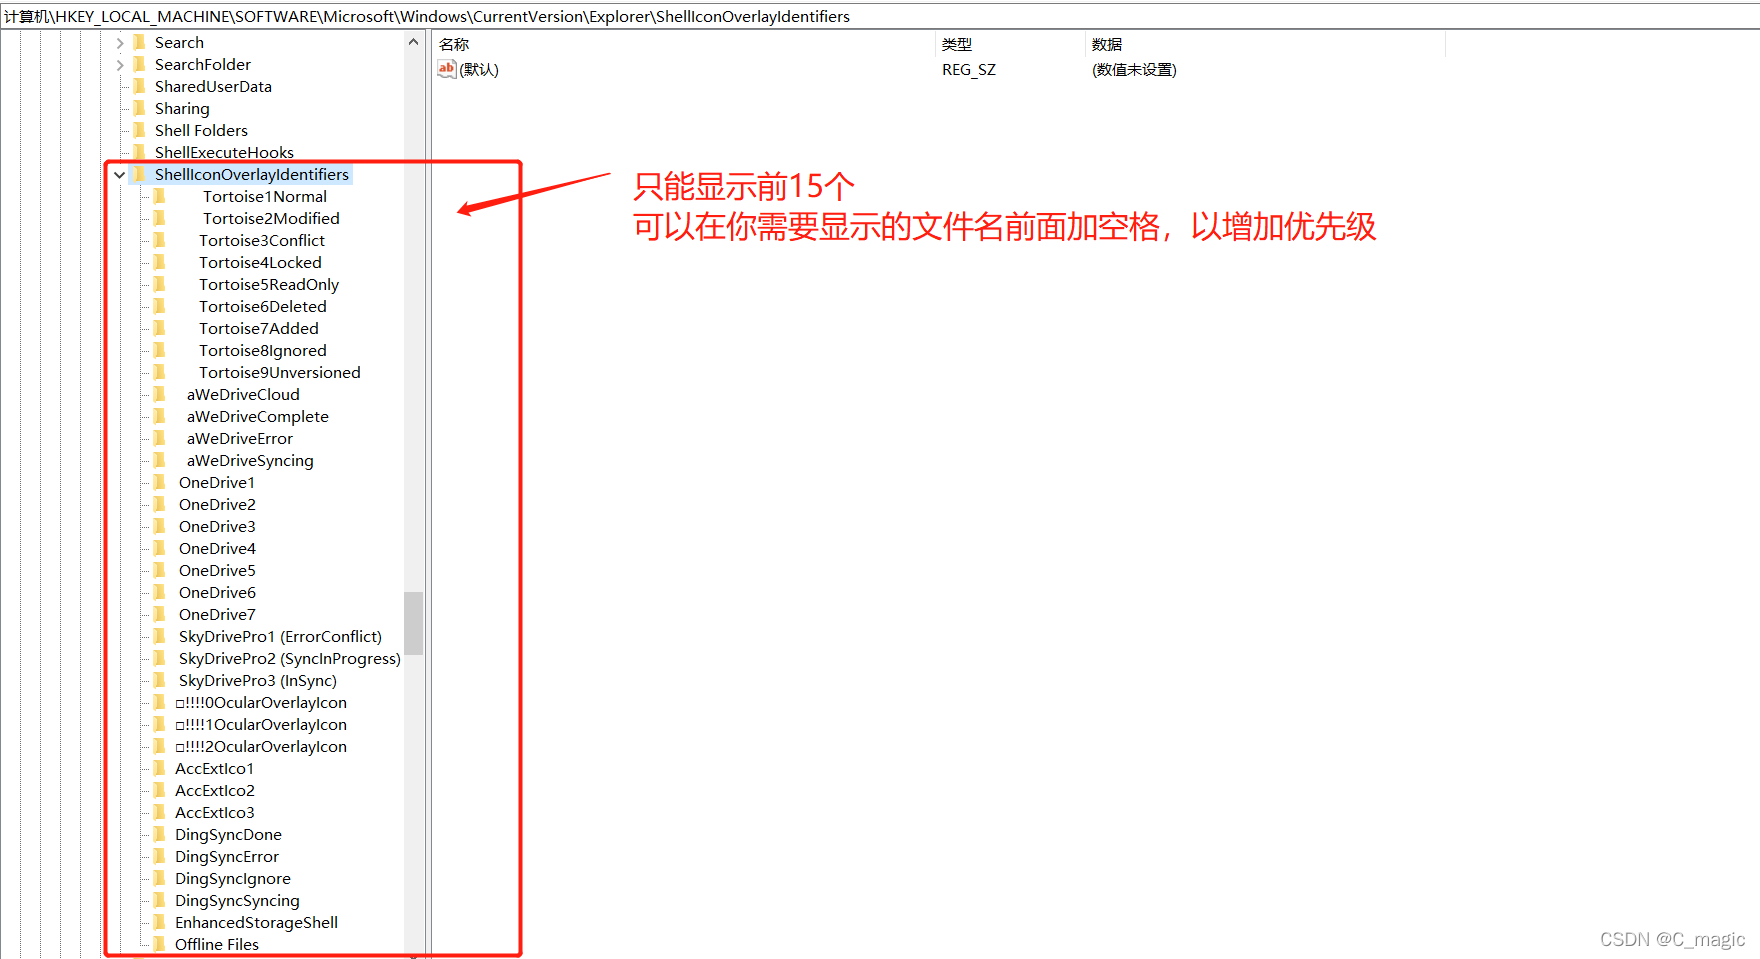Screen dimensions: 1760x959
Task: Select the Shell Folders key
Action: coord(201,130)
